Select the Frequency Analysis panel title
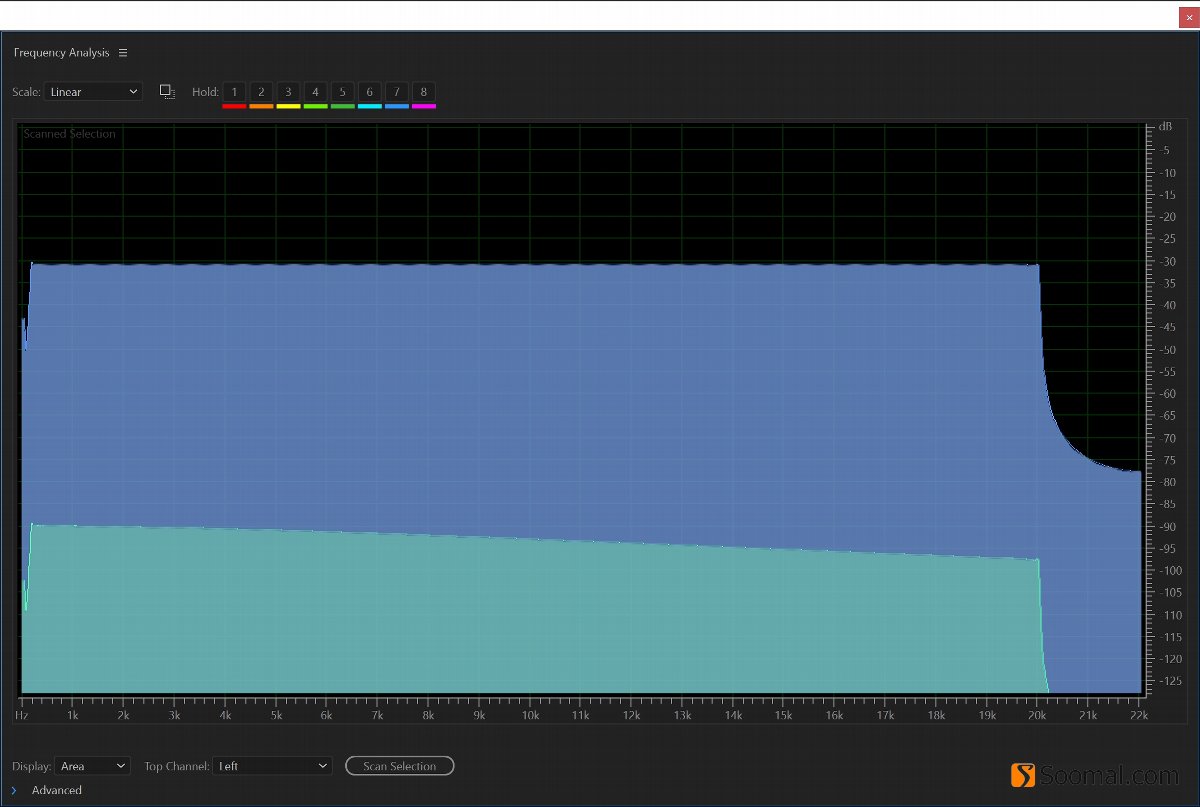The width and height of the screenshot is (1200, 807). (x=61, y=53)
